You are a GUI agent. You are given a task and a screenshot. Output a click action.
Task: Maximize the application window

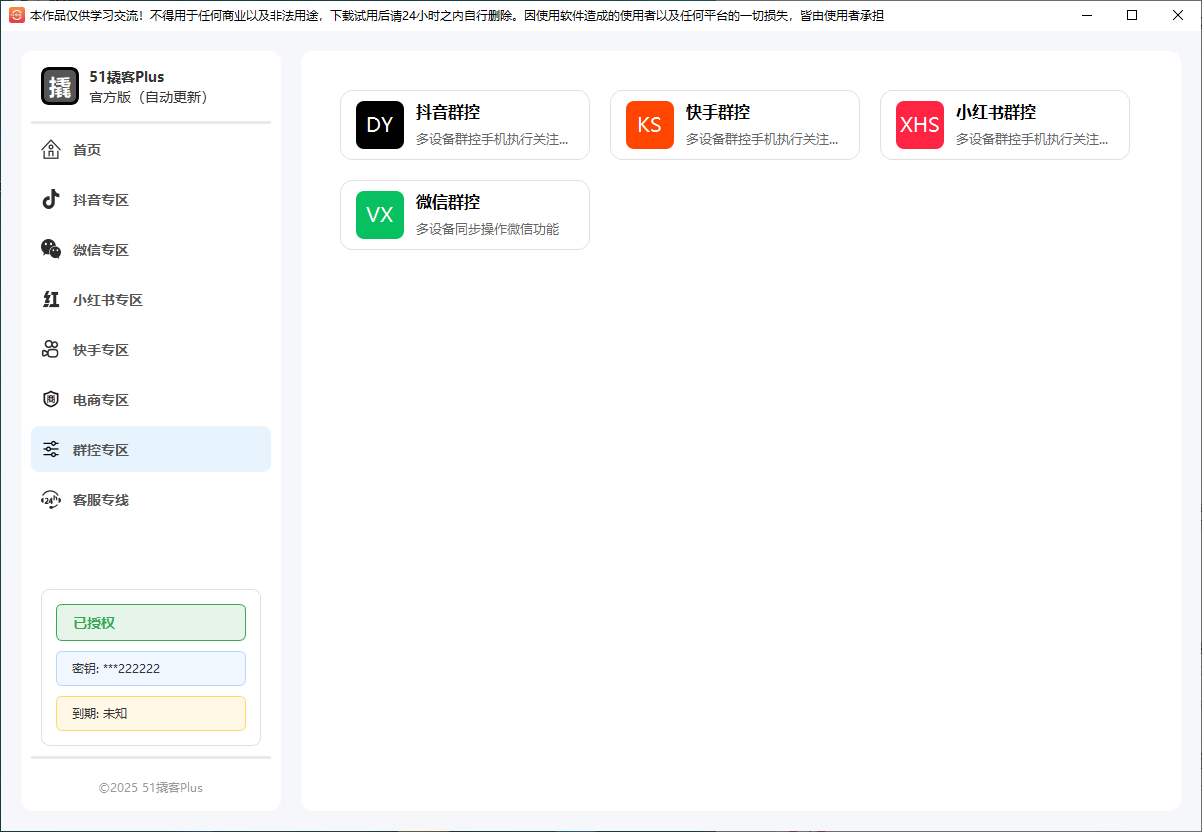[1132, 15]
